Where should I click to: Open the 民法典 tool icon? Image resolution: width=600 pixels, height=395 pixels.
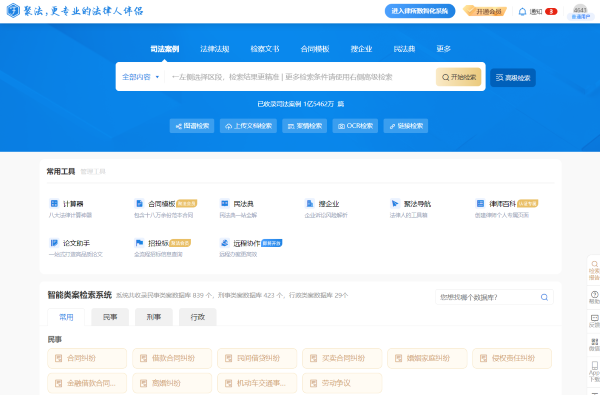225,203
